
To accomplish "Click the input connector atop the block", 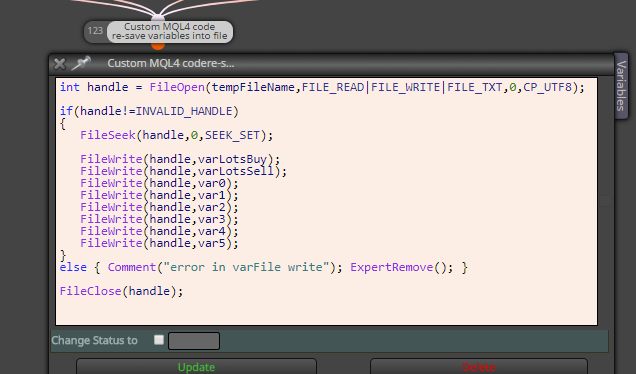I will click(x=158, y=18).
